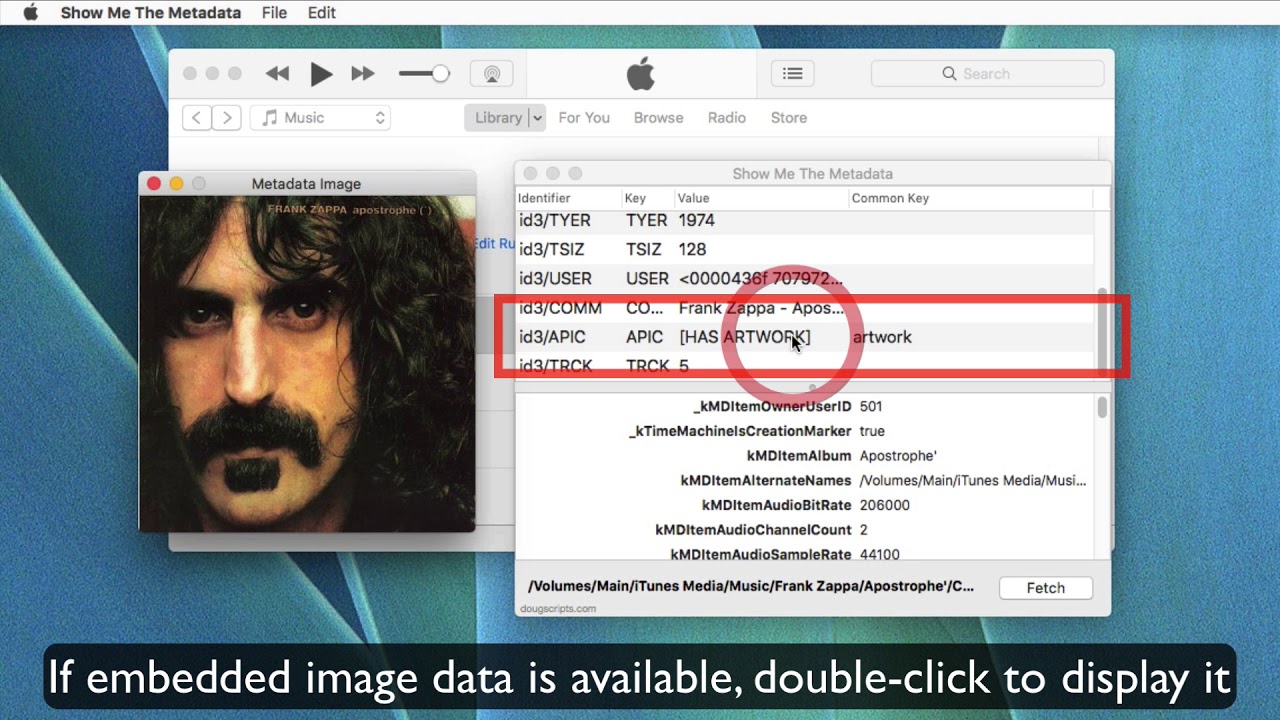Open the dougscripts.com link
The width and height of the screenshot is (1280, 720).
pos(558,608)
